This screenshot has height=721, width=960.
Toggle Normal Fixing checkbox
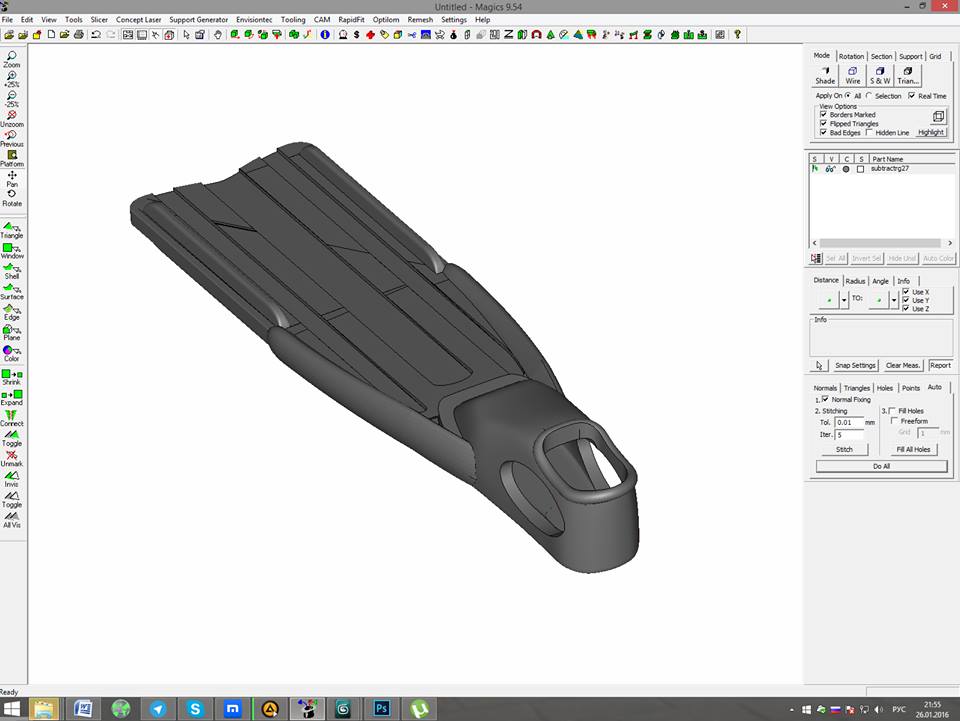tap(825, 399)
